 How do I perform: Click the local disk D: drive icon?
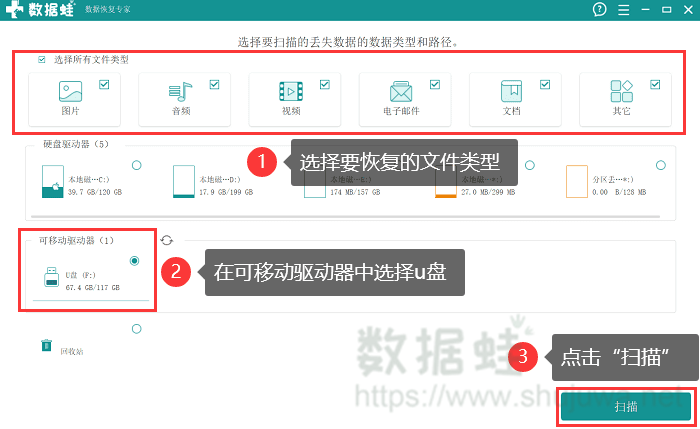tap(183, 181)
